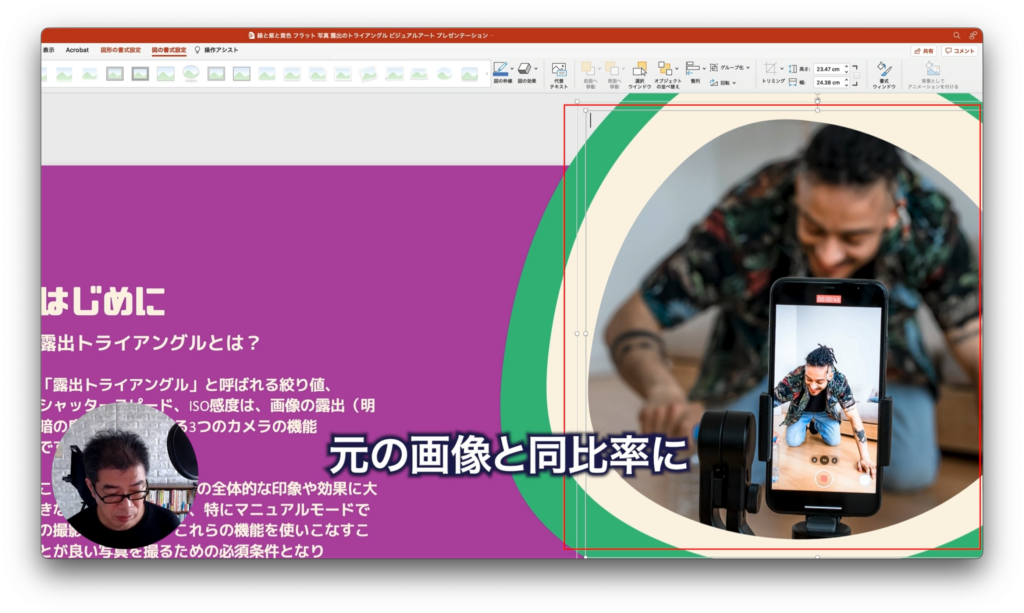Click the Picture Border (図の枠線) icon

500,66
